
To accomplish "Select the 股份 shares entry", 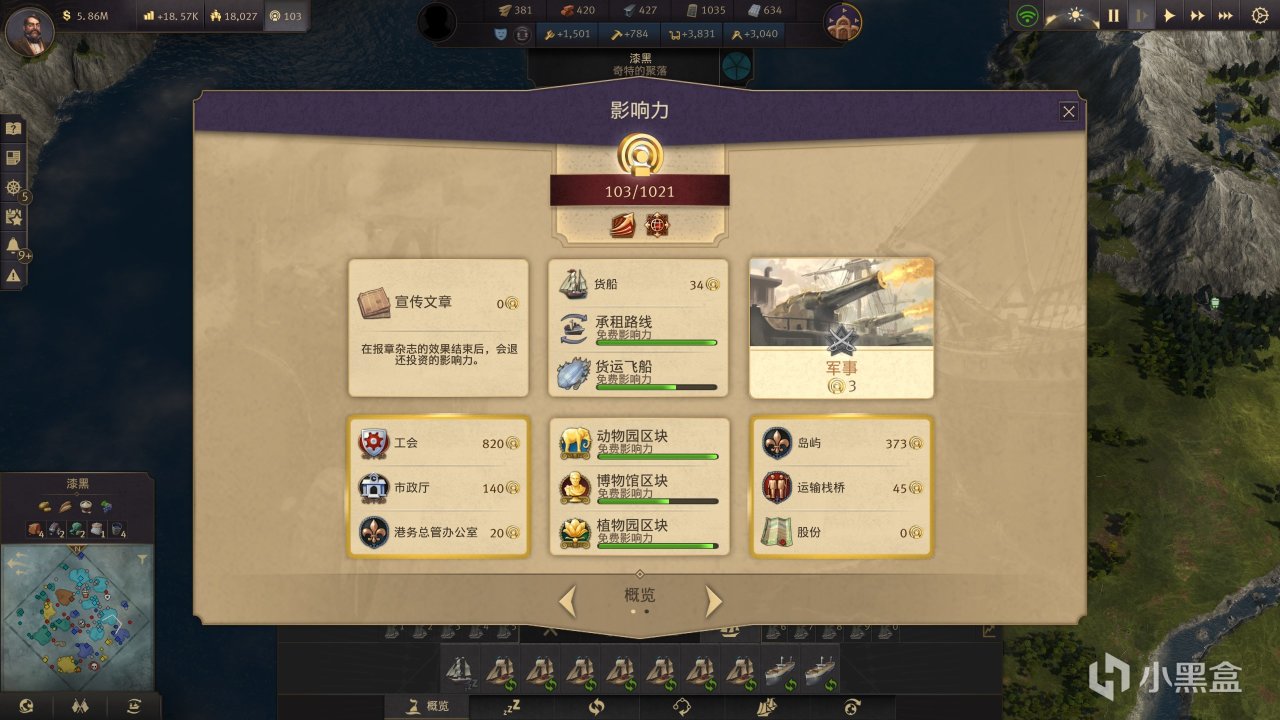I will tap(841, 532).
